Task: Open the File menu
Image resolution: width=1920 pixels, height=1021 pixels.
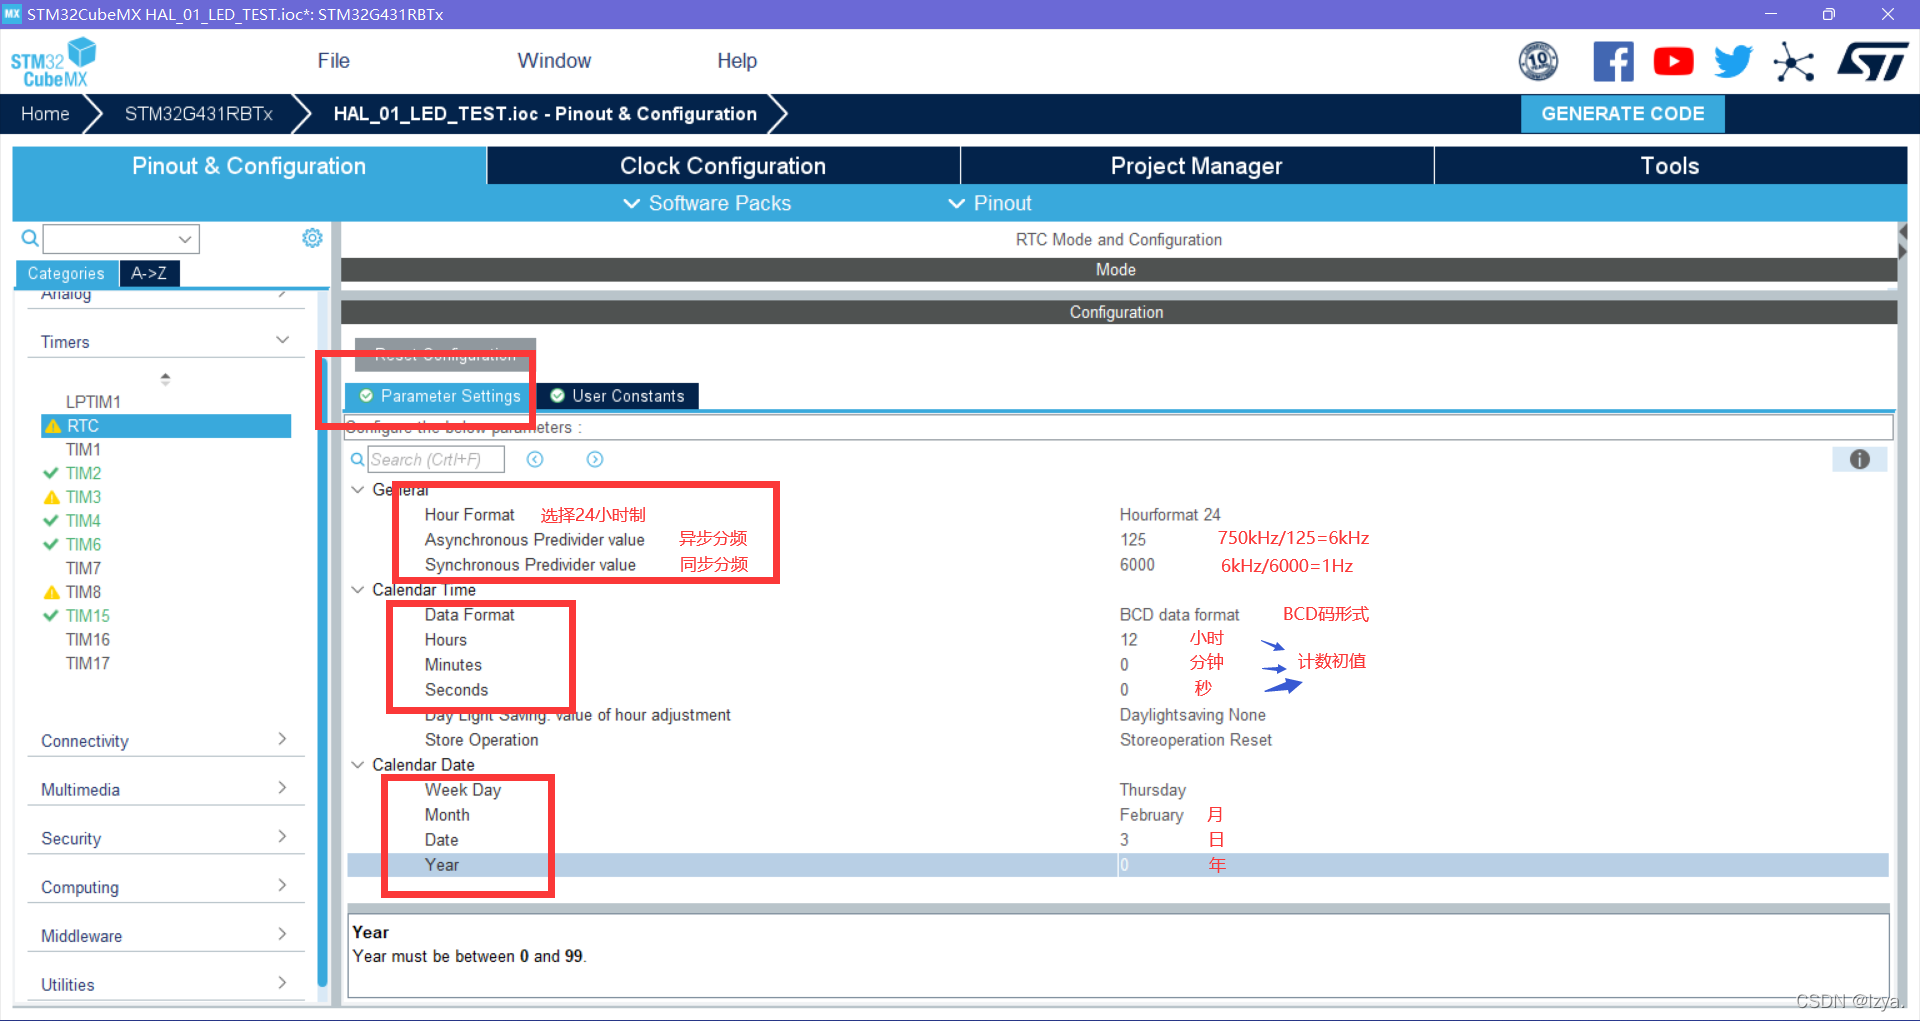Action: [333, 61]
